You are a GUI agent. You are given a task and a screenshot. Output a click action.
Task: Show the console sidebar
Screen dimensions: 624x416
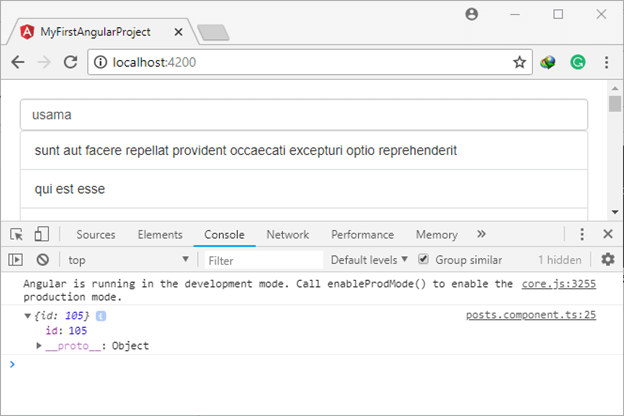click(16, 260)
